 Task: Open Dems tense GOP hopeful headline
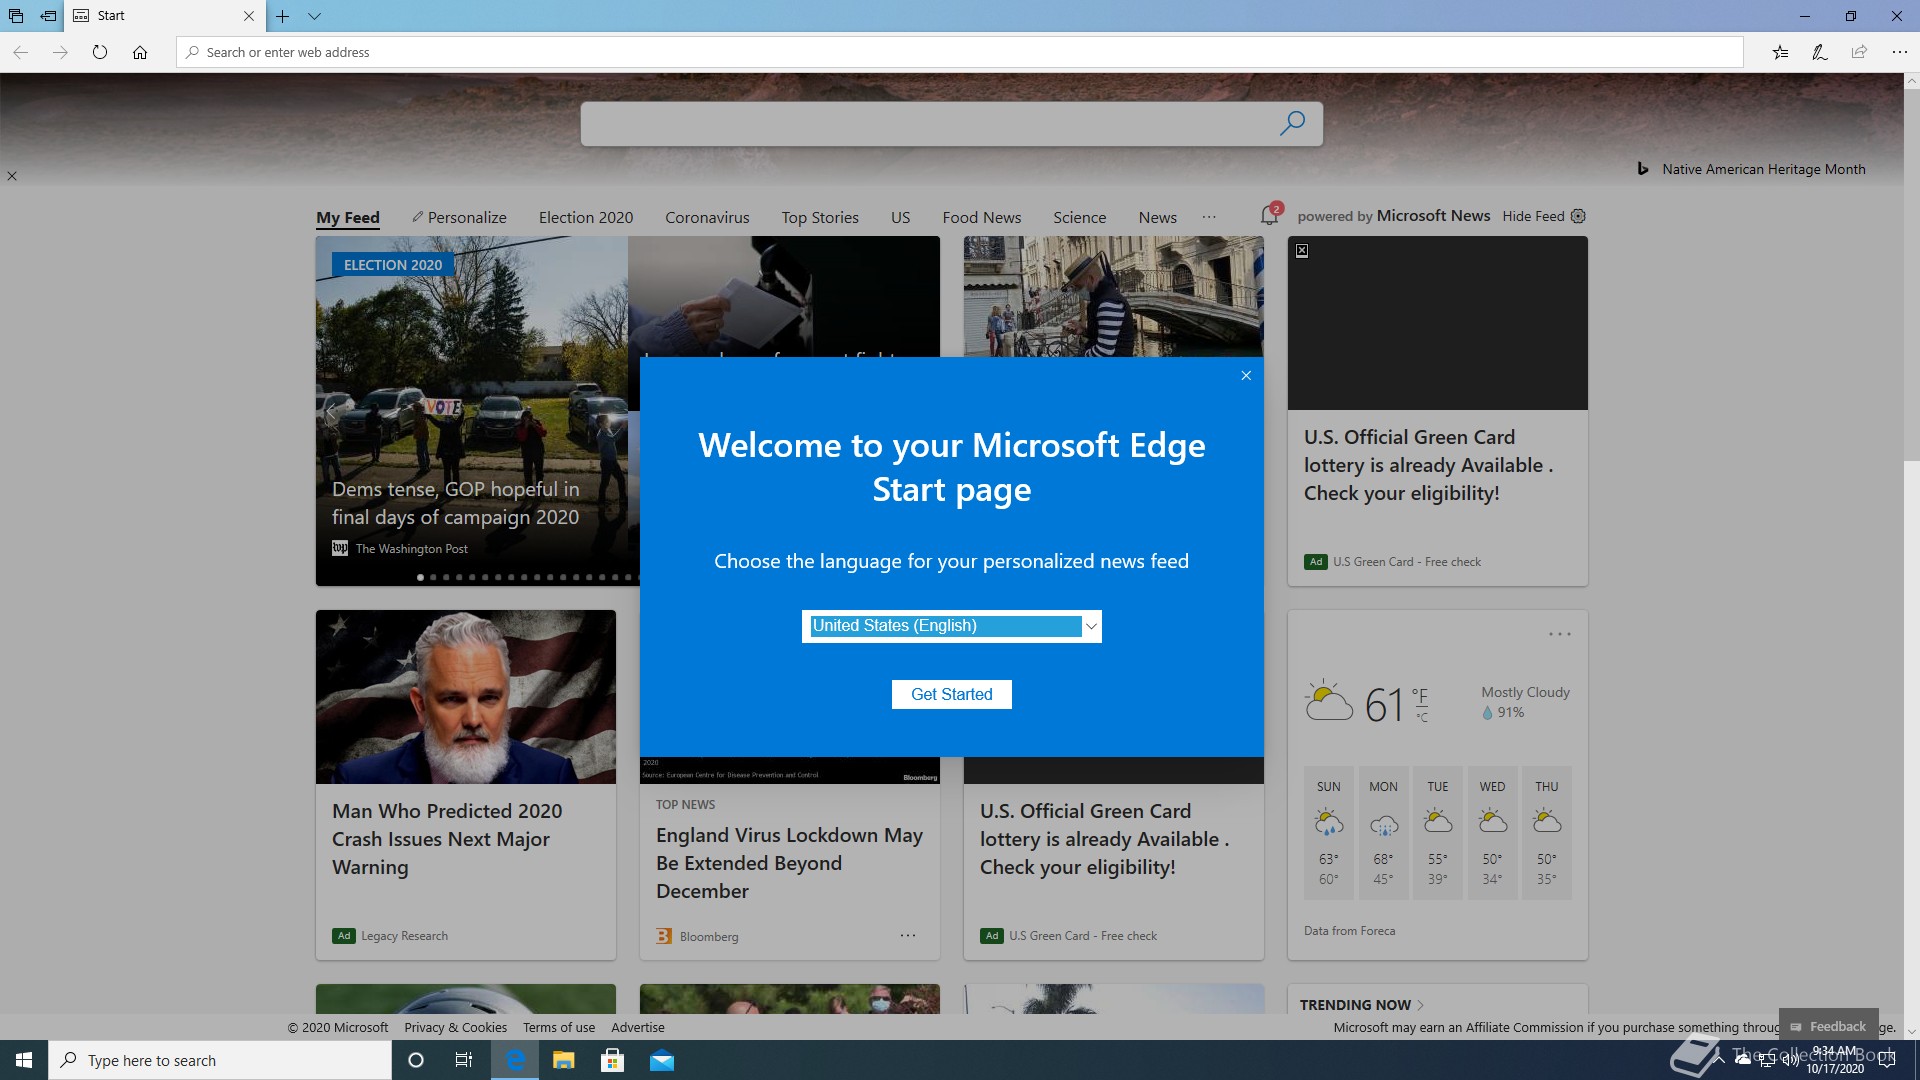coord(455,503)
